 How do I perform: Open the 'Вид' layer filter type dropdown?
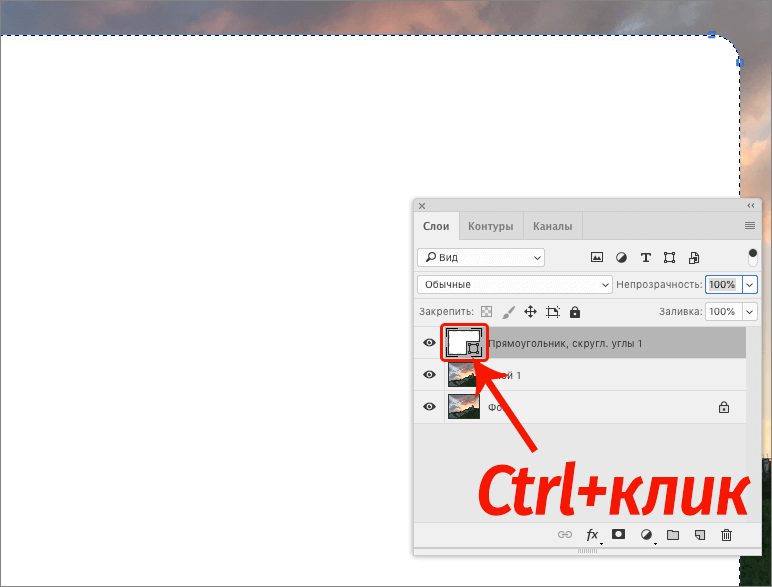point(481,257)
